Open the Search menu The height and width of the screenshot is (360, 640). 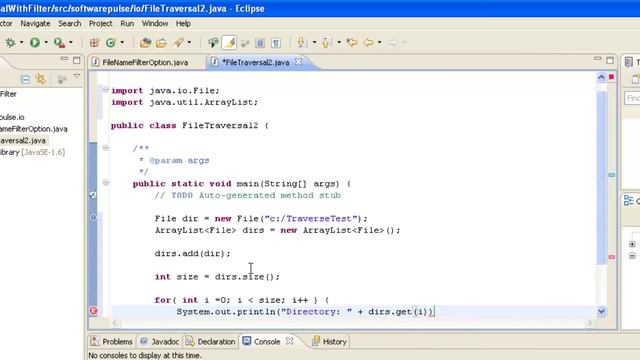69,24
